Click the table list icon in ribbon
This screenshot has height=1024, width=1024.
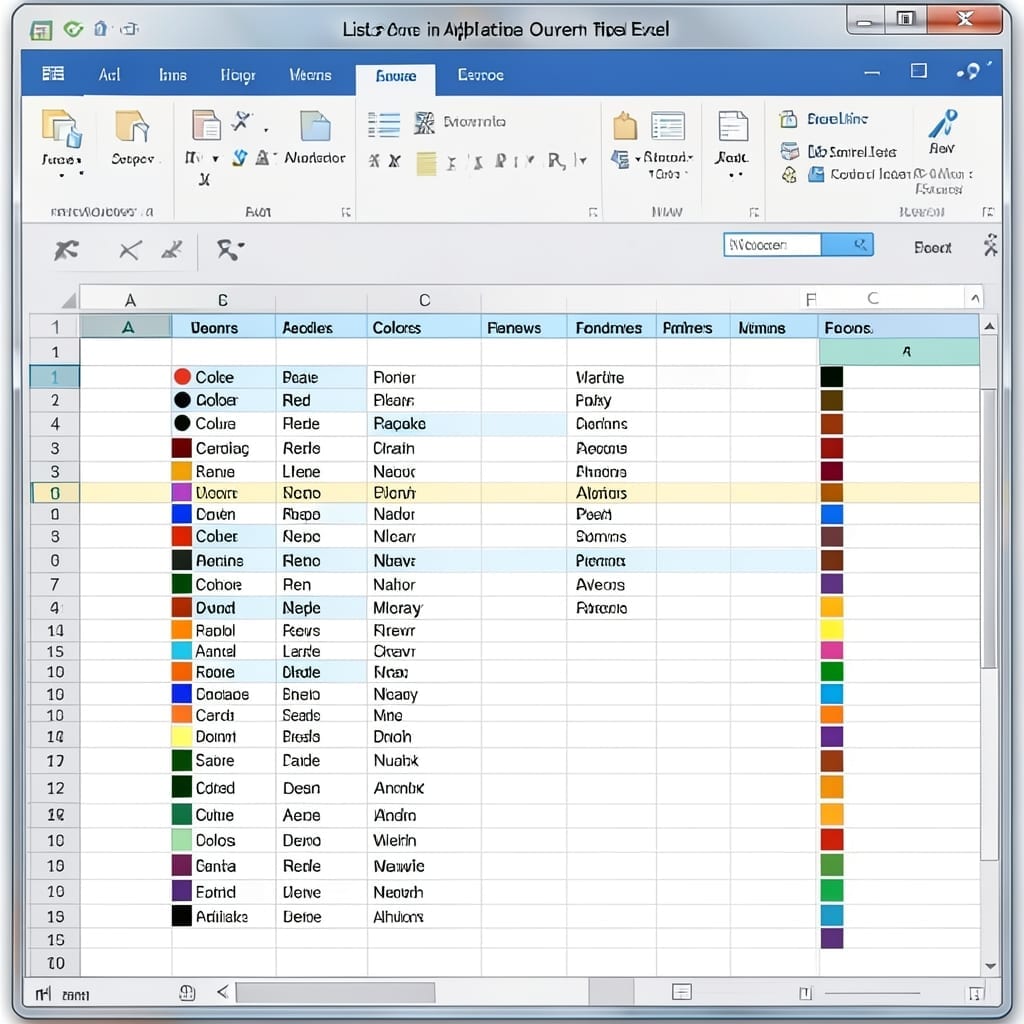click(667, 126)
